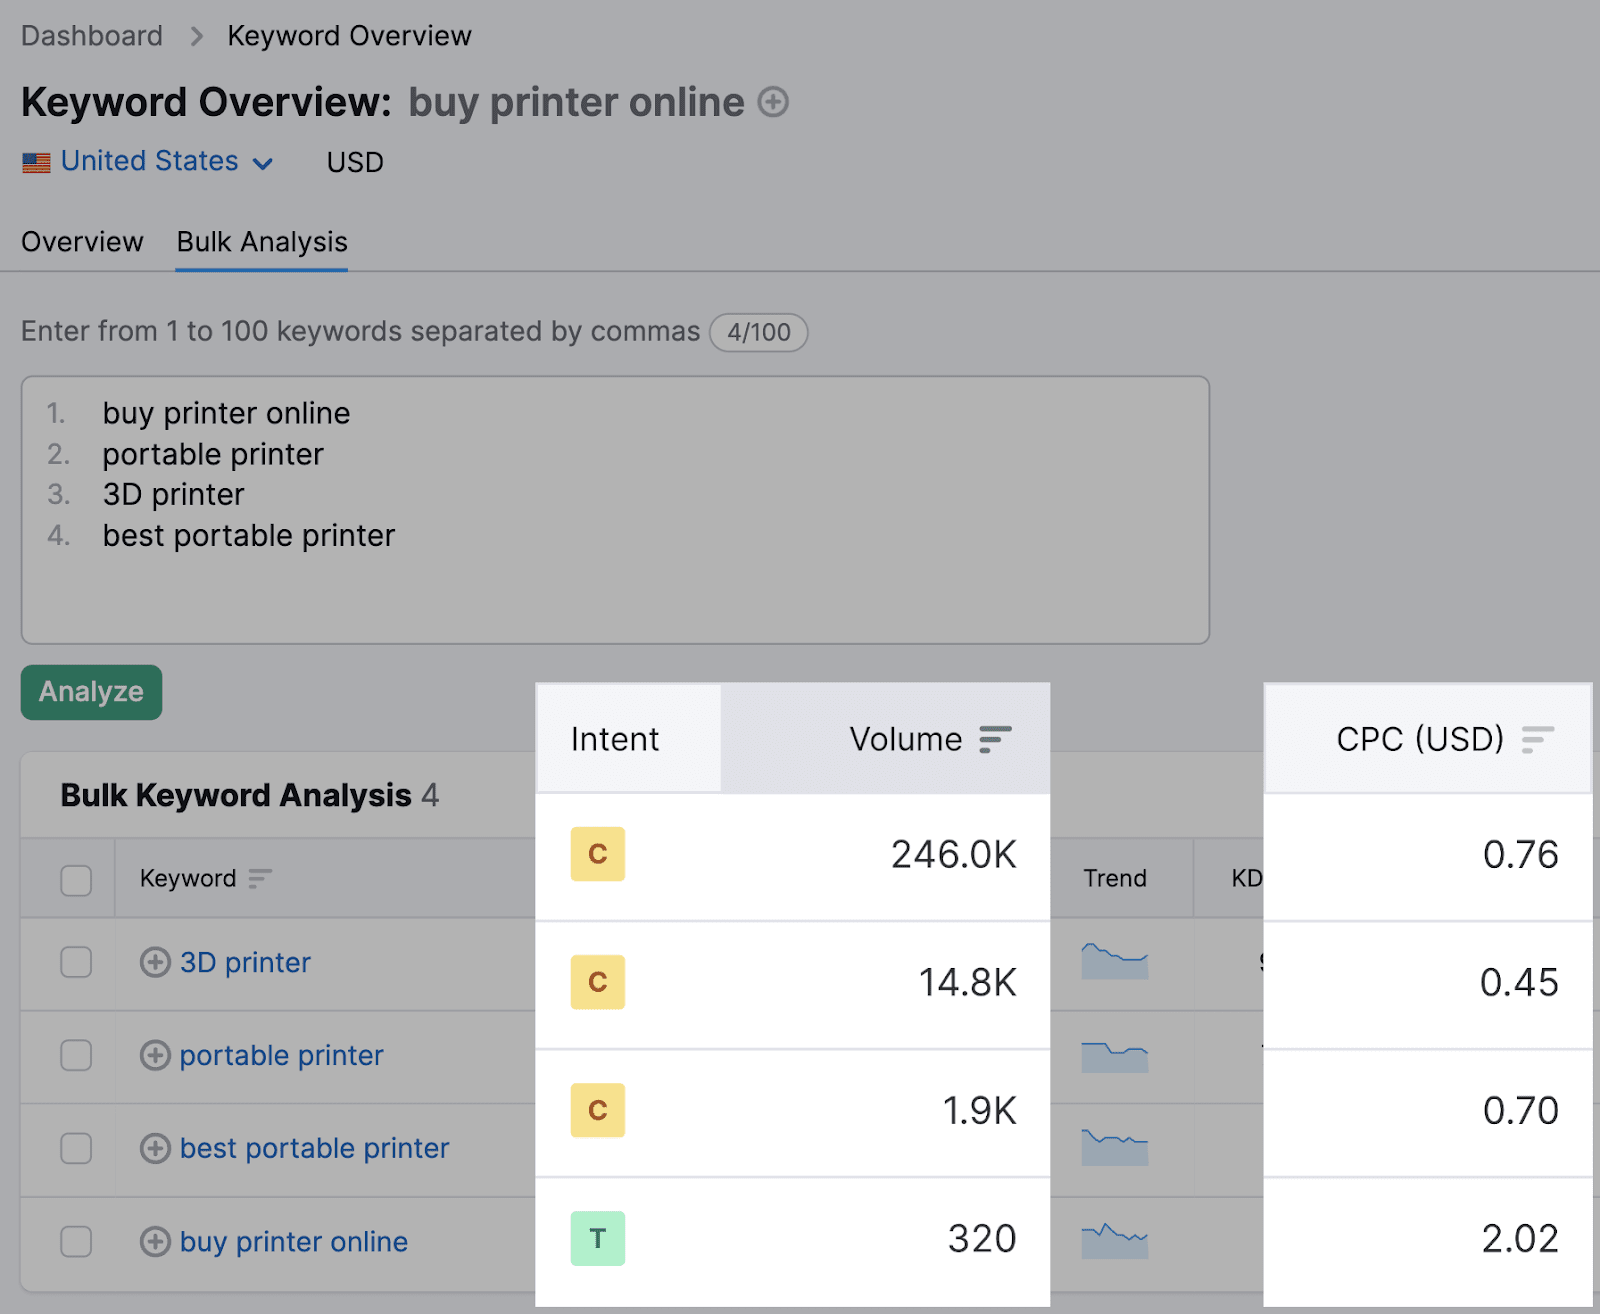The image size is (1600, 1314).
Task: Expand the portable printer keyword row
Action: click(x=156, y=1055)
